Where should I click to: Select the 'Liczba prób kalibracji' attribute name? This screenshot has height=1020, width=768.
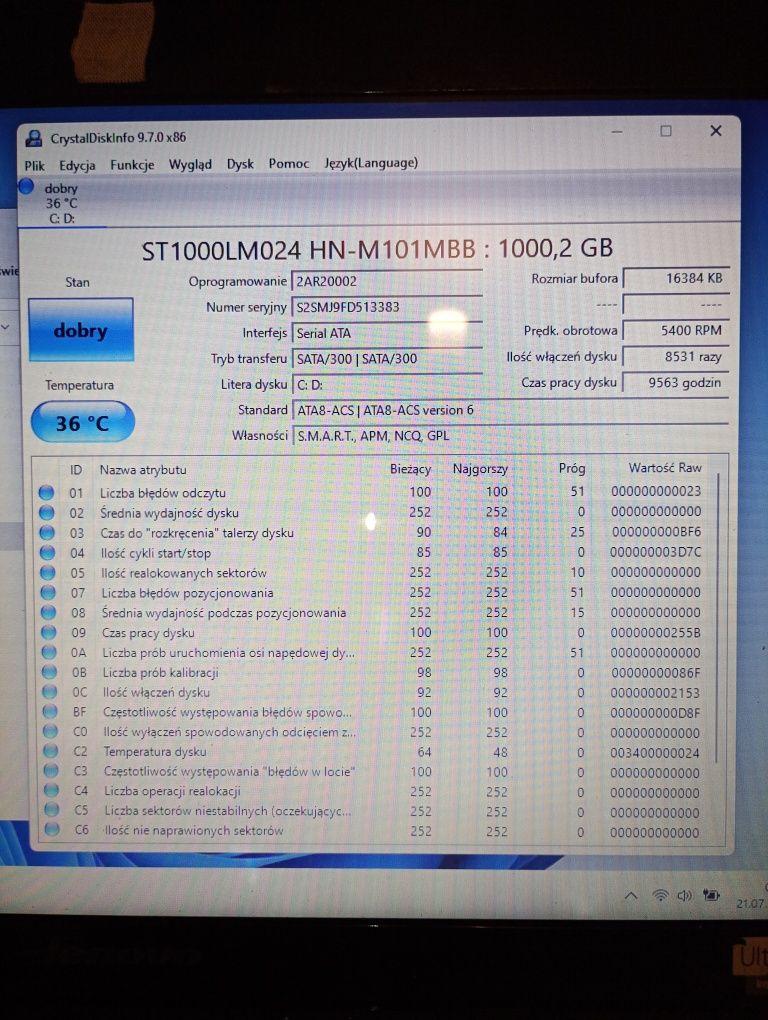tap(161, 673)
